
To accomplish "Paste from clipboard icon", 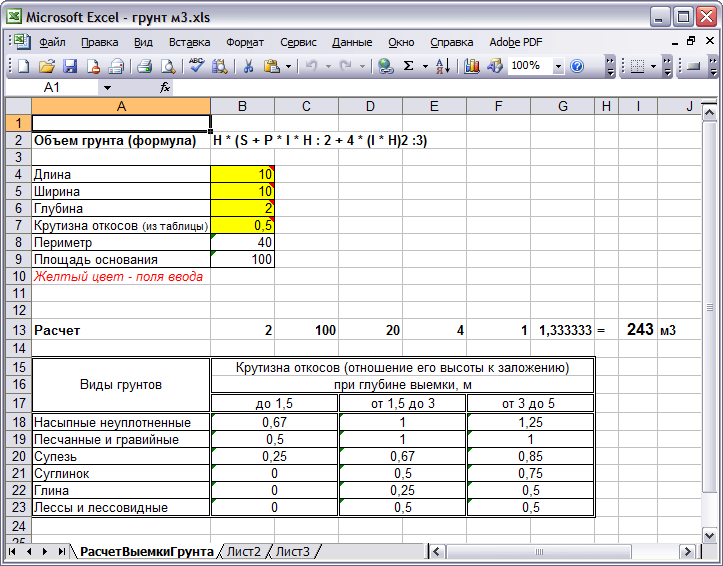I will point(272,66).
